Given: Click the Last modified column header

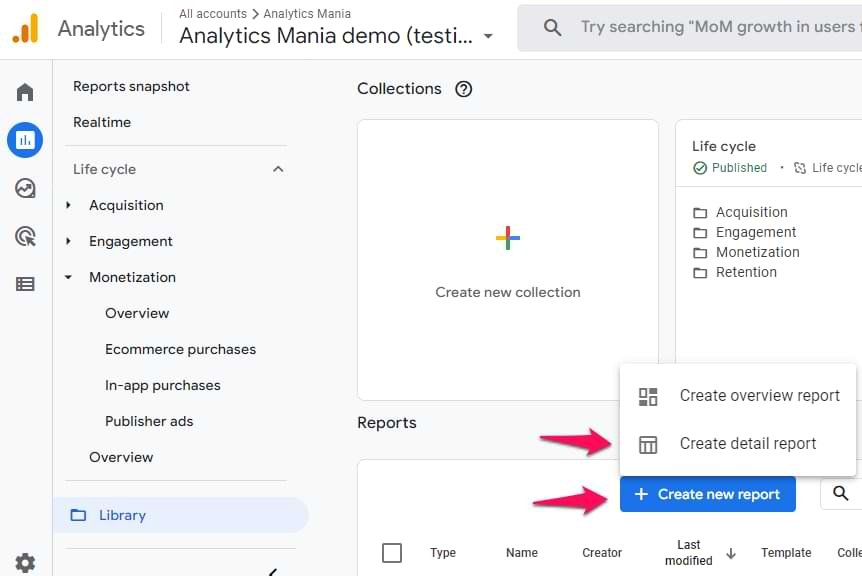Looking at the screenshot, I should click(689, 553).
